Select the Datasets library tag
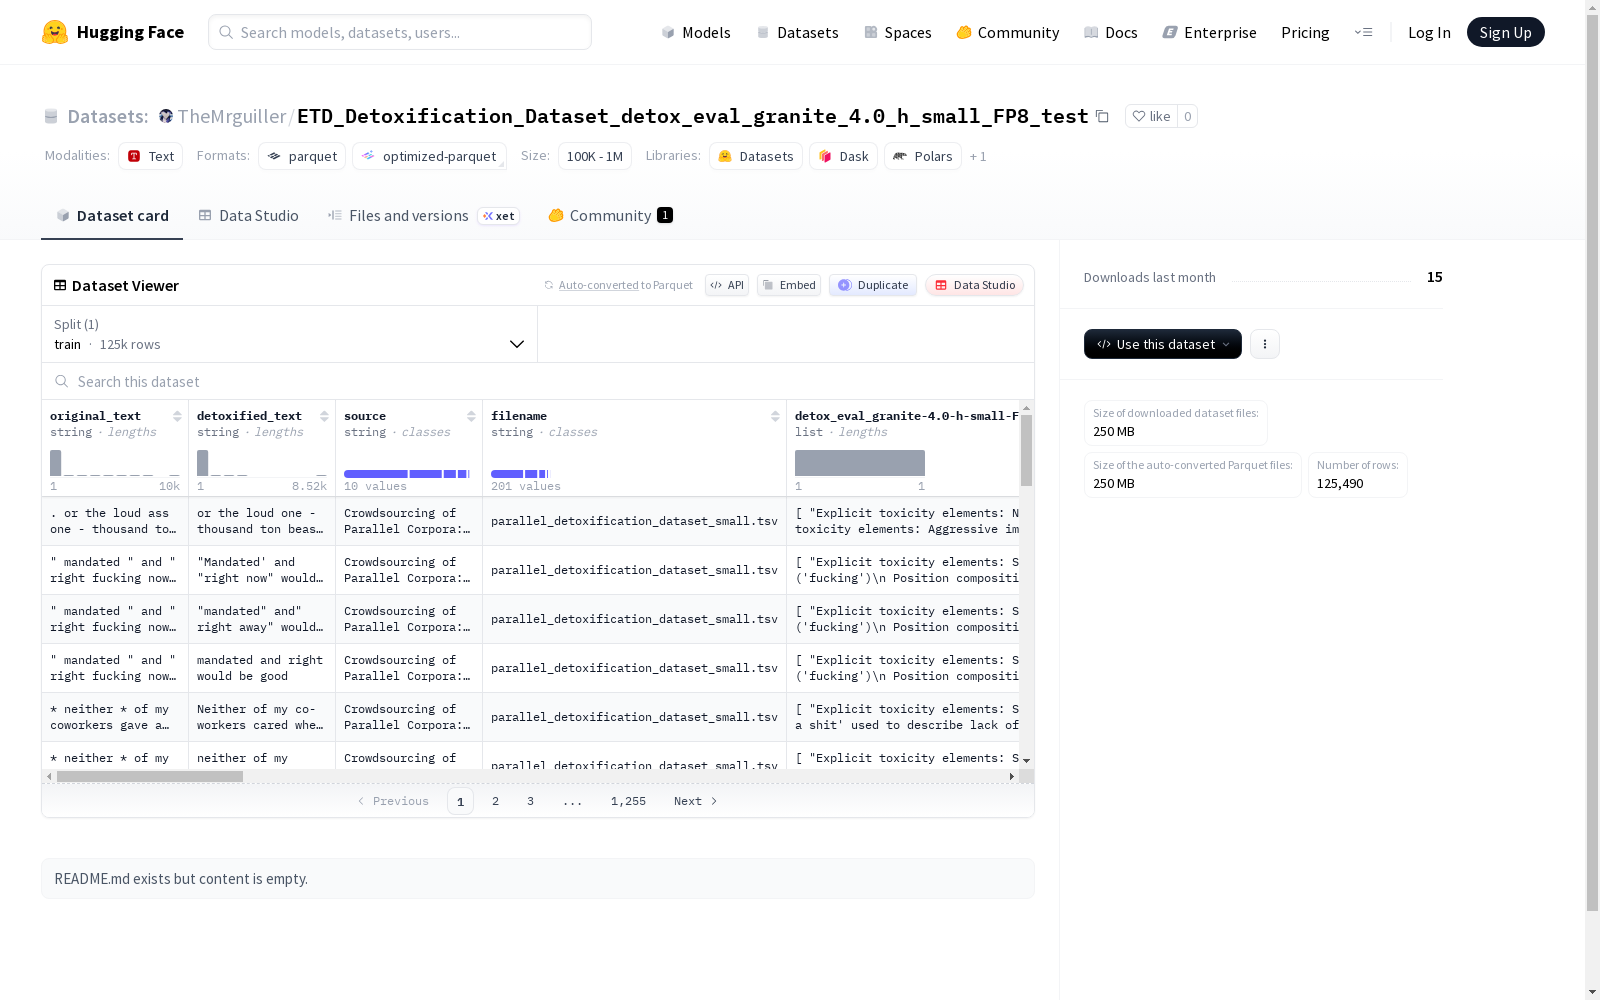 click(x=756, y=156)
